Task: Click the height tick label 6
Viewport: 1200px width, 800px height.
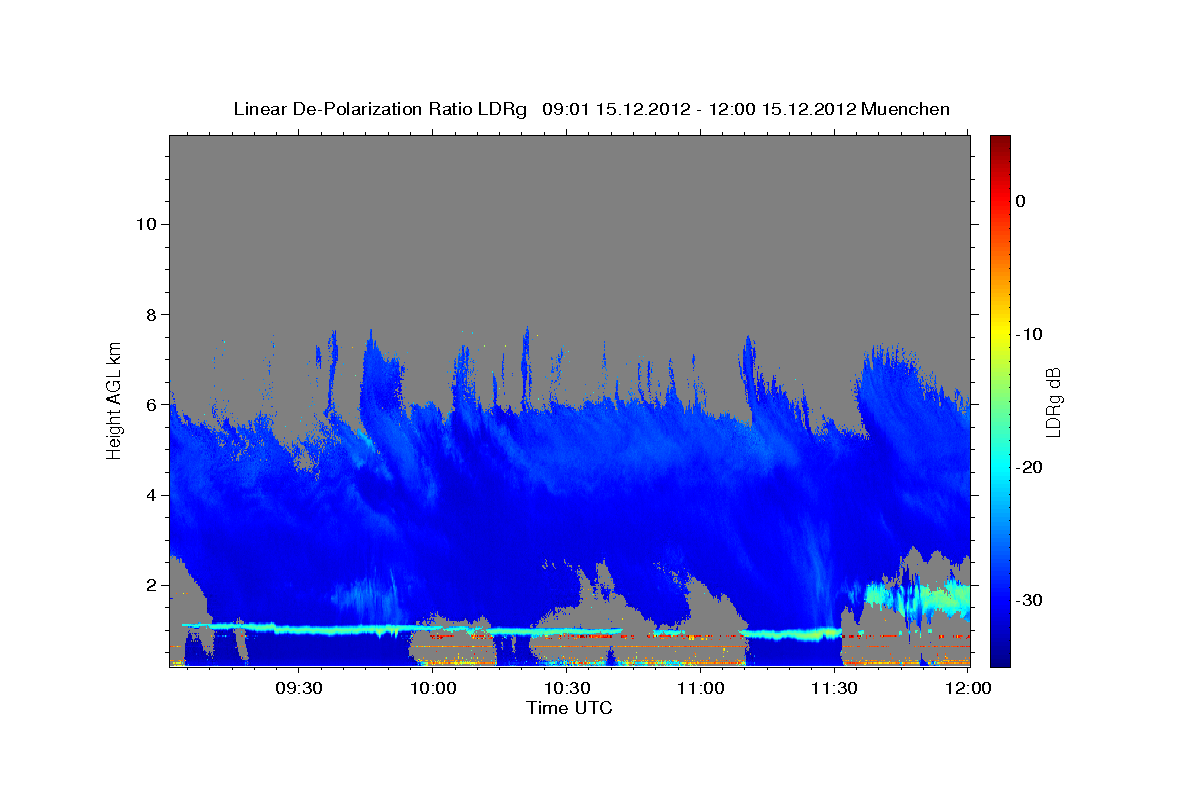Action: (x=150, y=405)
